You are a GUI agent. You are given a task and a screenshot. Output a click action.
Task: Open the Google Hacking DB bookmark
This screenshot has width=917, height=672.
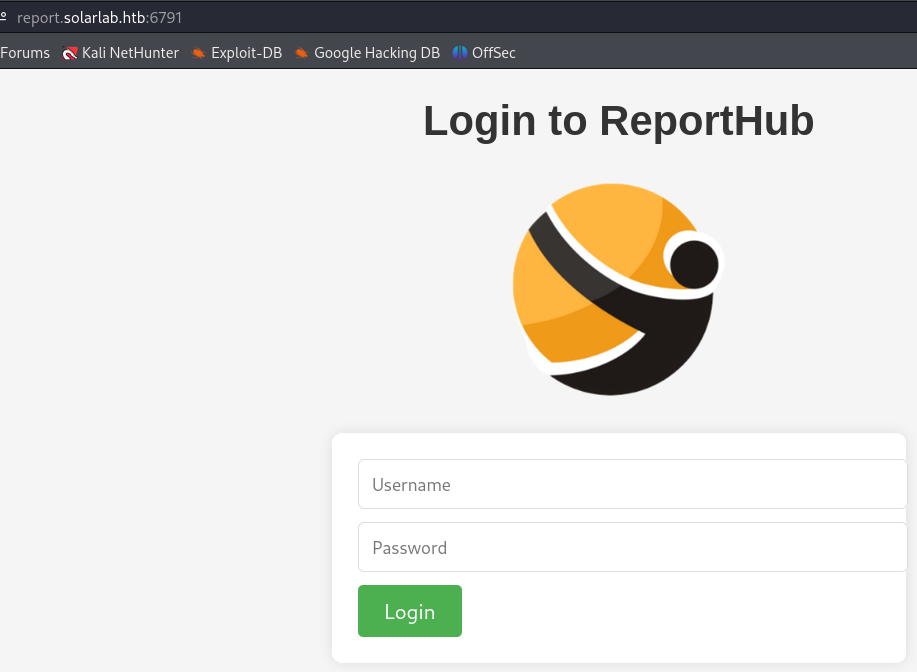[x=367, y=53]
